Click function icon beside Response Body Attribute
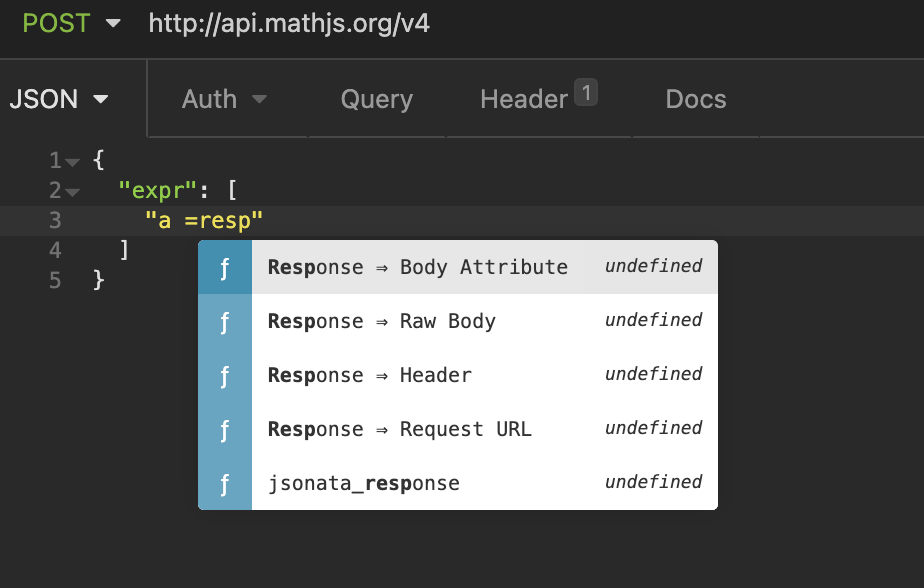924x588 pixels. (x=225, y=267)
